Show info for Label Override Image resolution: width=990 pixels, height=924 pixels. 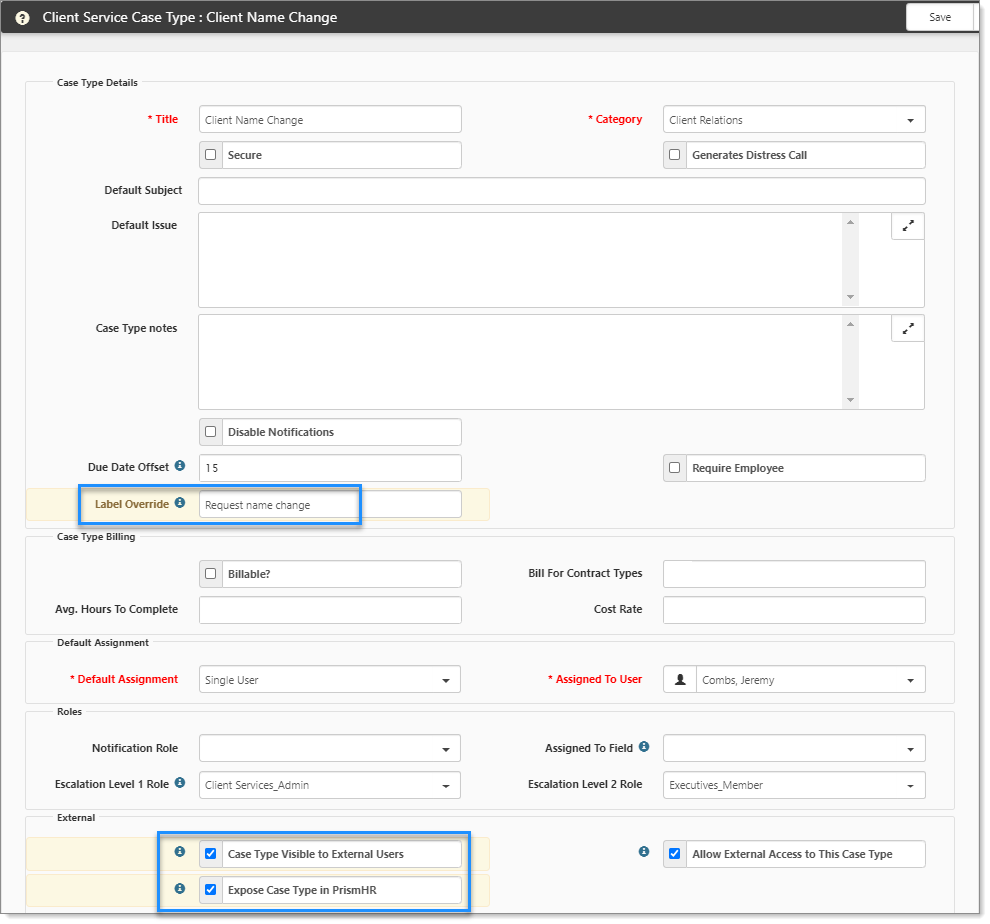tap(180, 503)
